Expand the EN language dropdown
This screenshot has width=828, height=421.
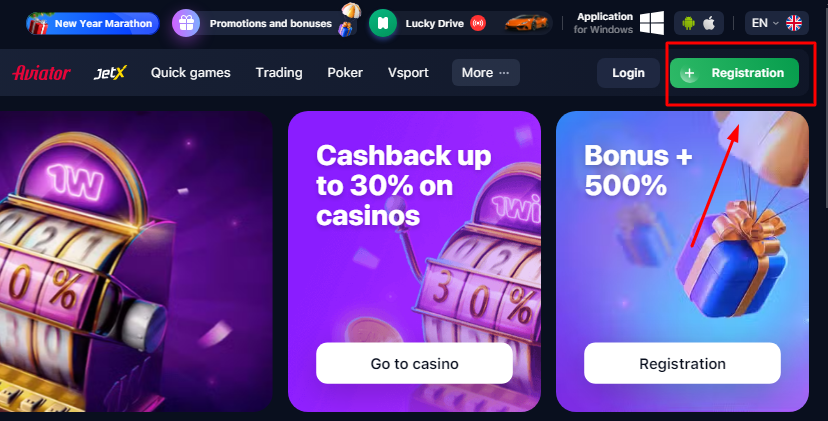tap(765, 23)
